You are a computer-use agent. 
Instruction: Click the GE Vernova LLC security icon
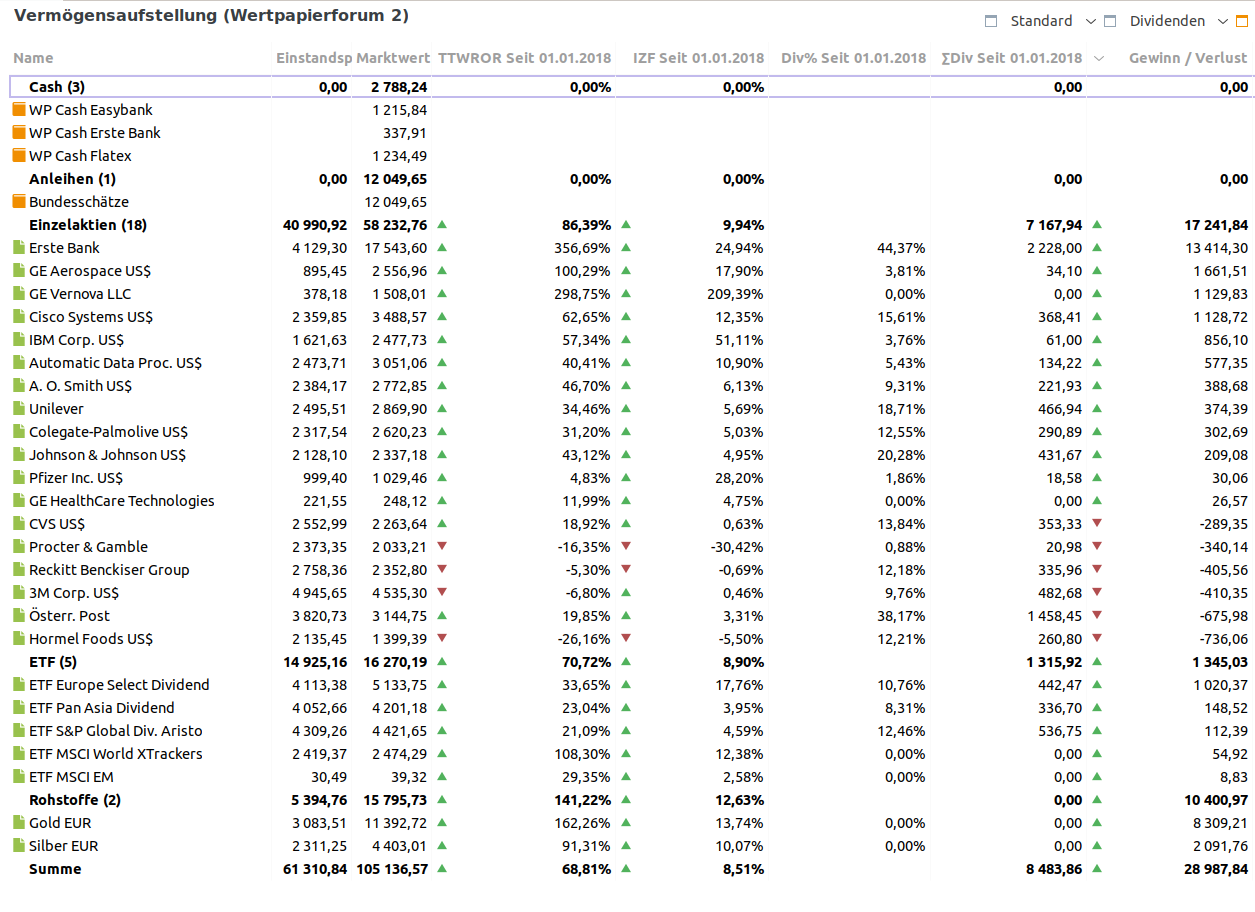[x=19, y=293]
